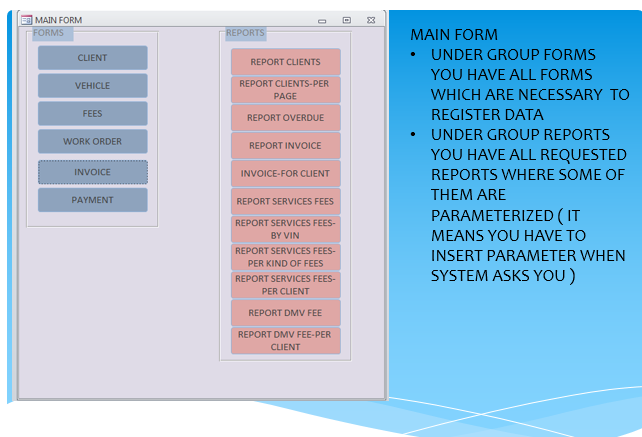Image resolution: width=642 pixels, height=437 pixels.
Task: Open REPORT DMV FEE
Action: [x=285, y=313]
